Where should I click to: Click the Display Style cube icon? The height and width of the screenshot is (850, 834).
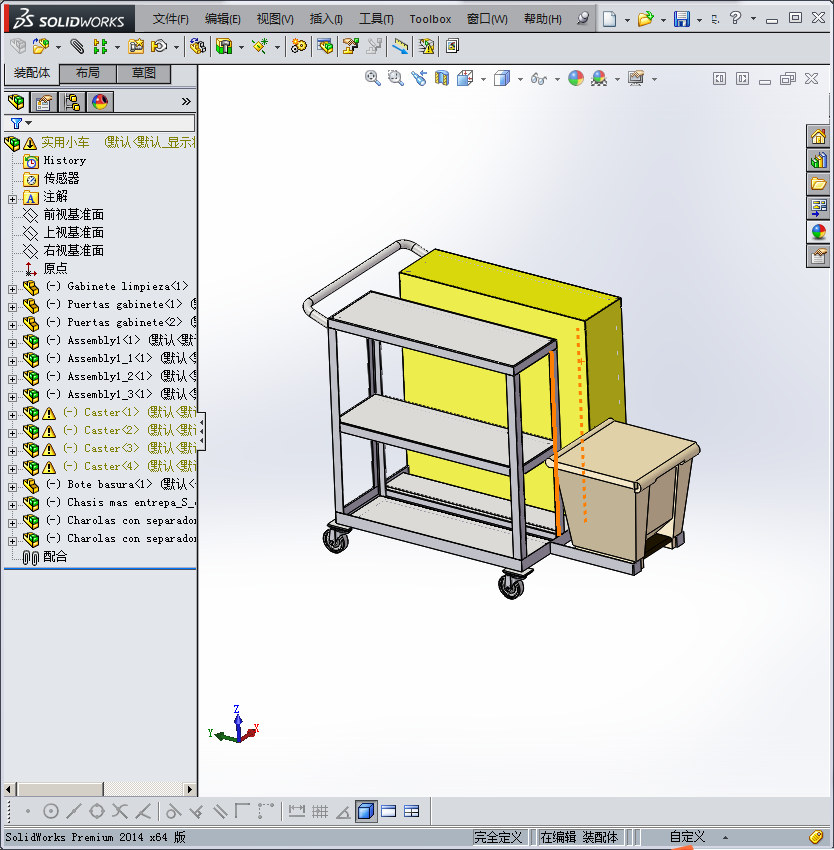tap(502, 79)
